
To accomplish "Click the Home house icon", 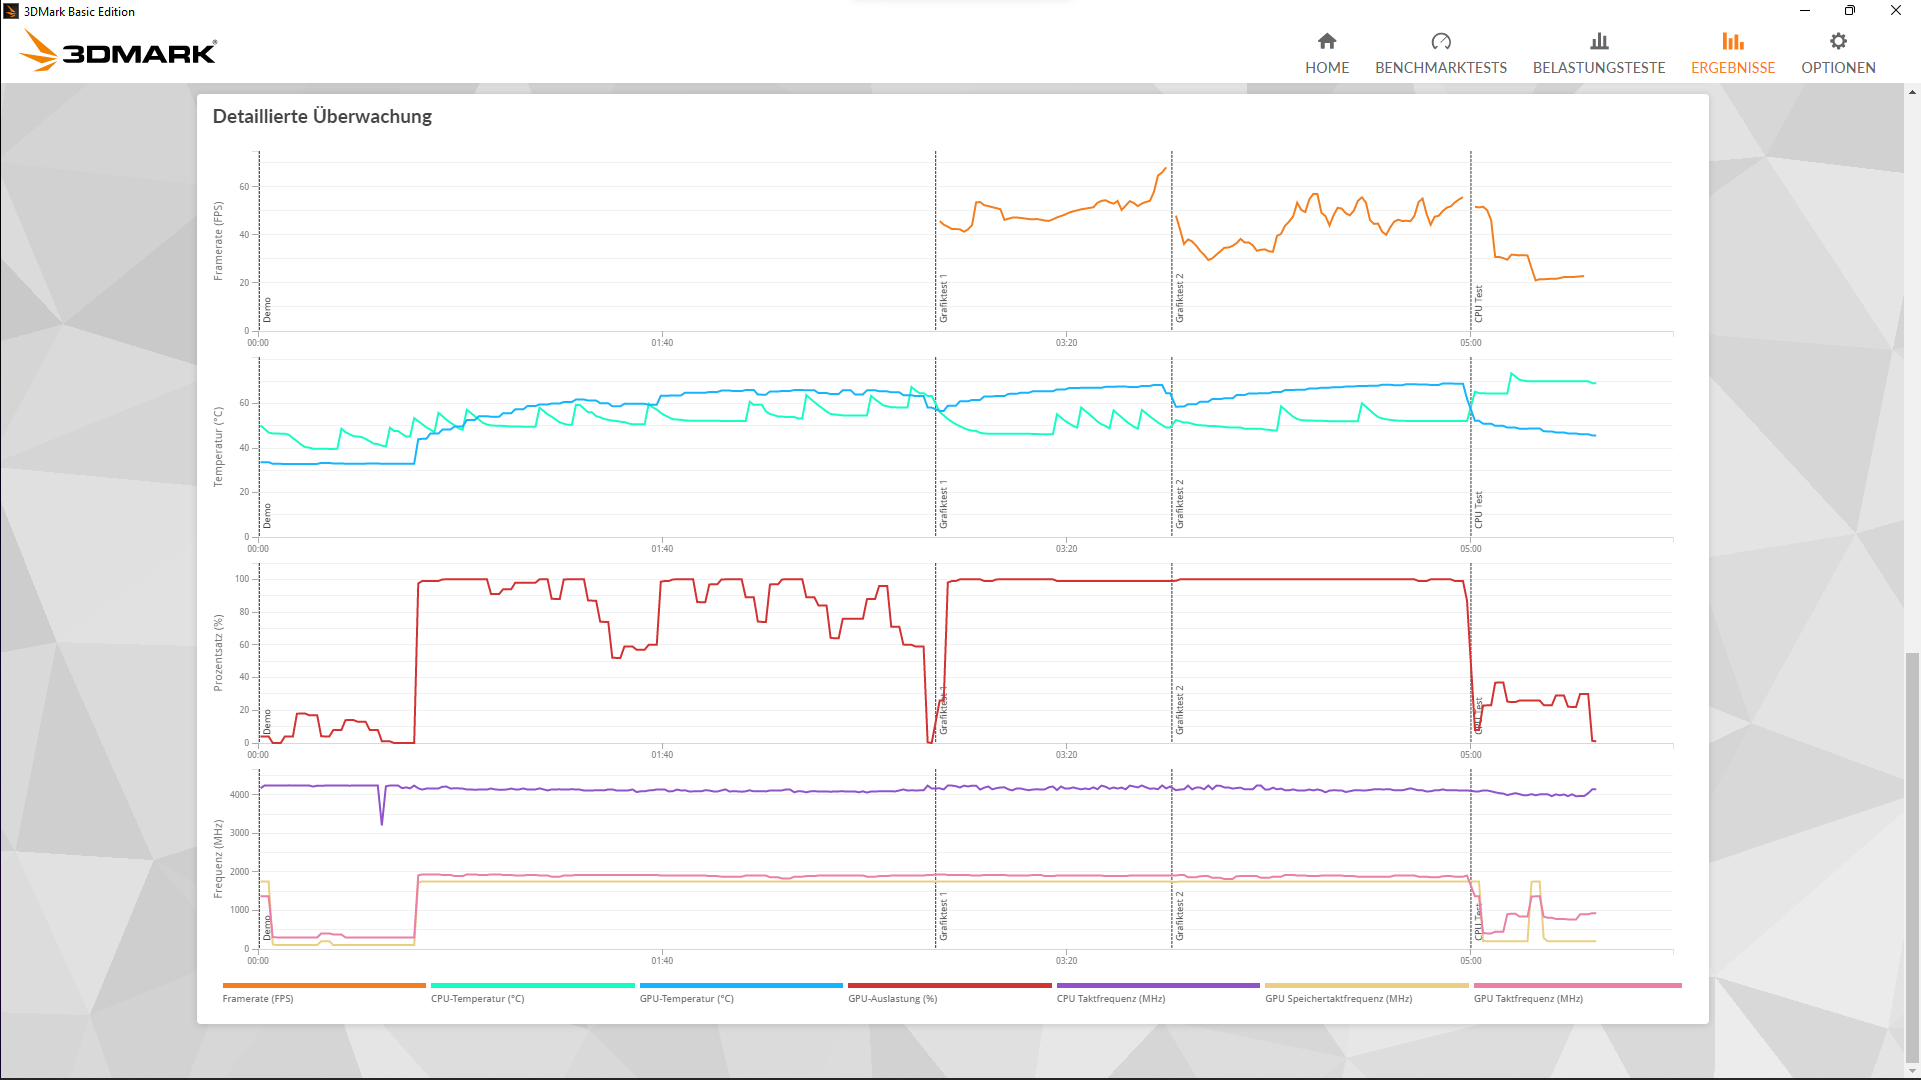I will [x=1326, y=41].
